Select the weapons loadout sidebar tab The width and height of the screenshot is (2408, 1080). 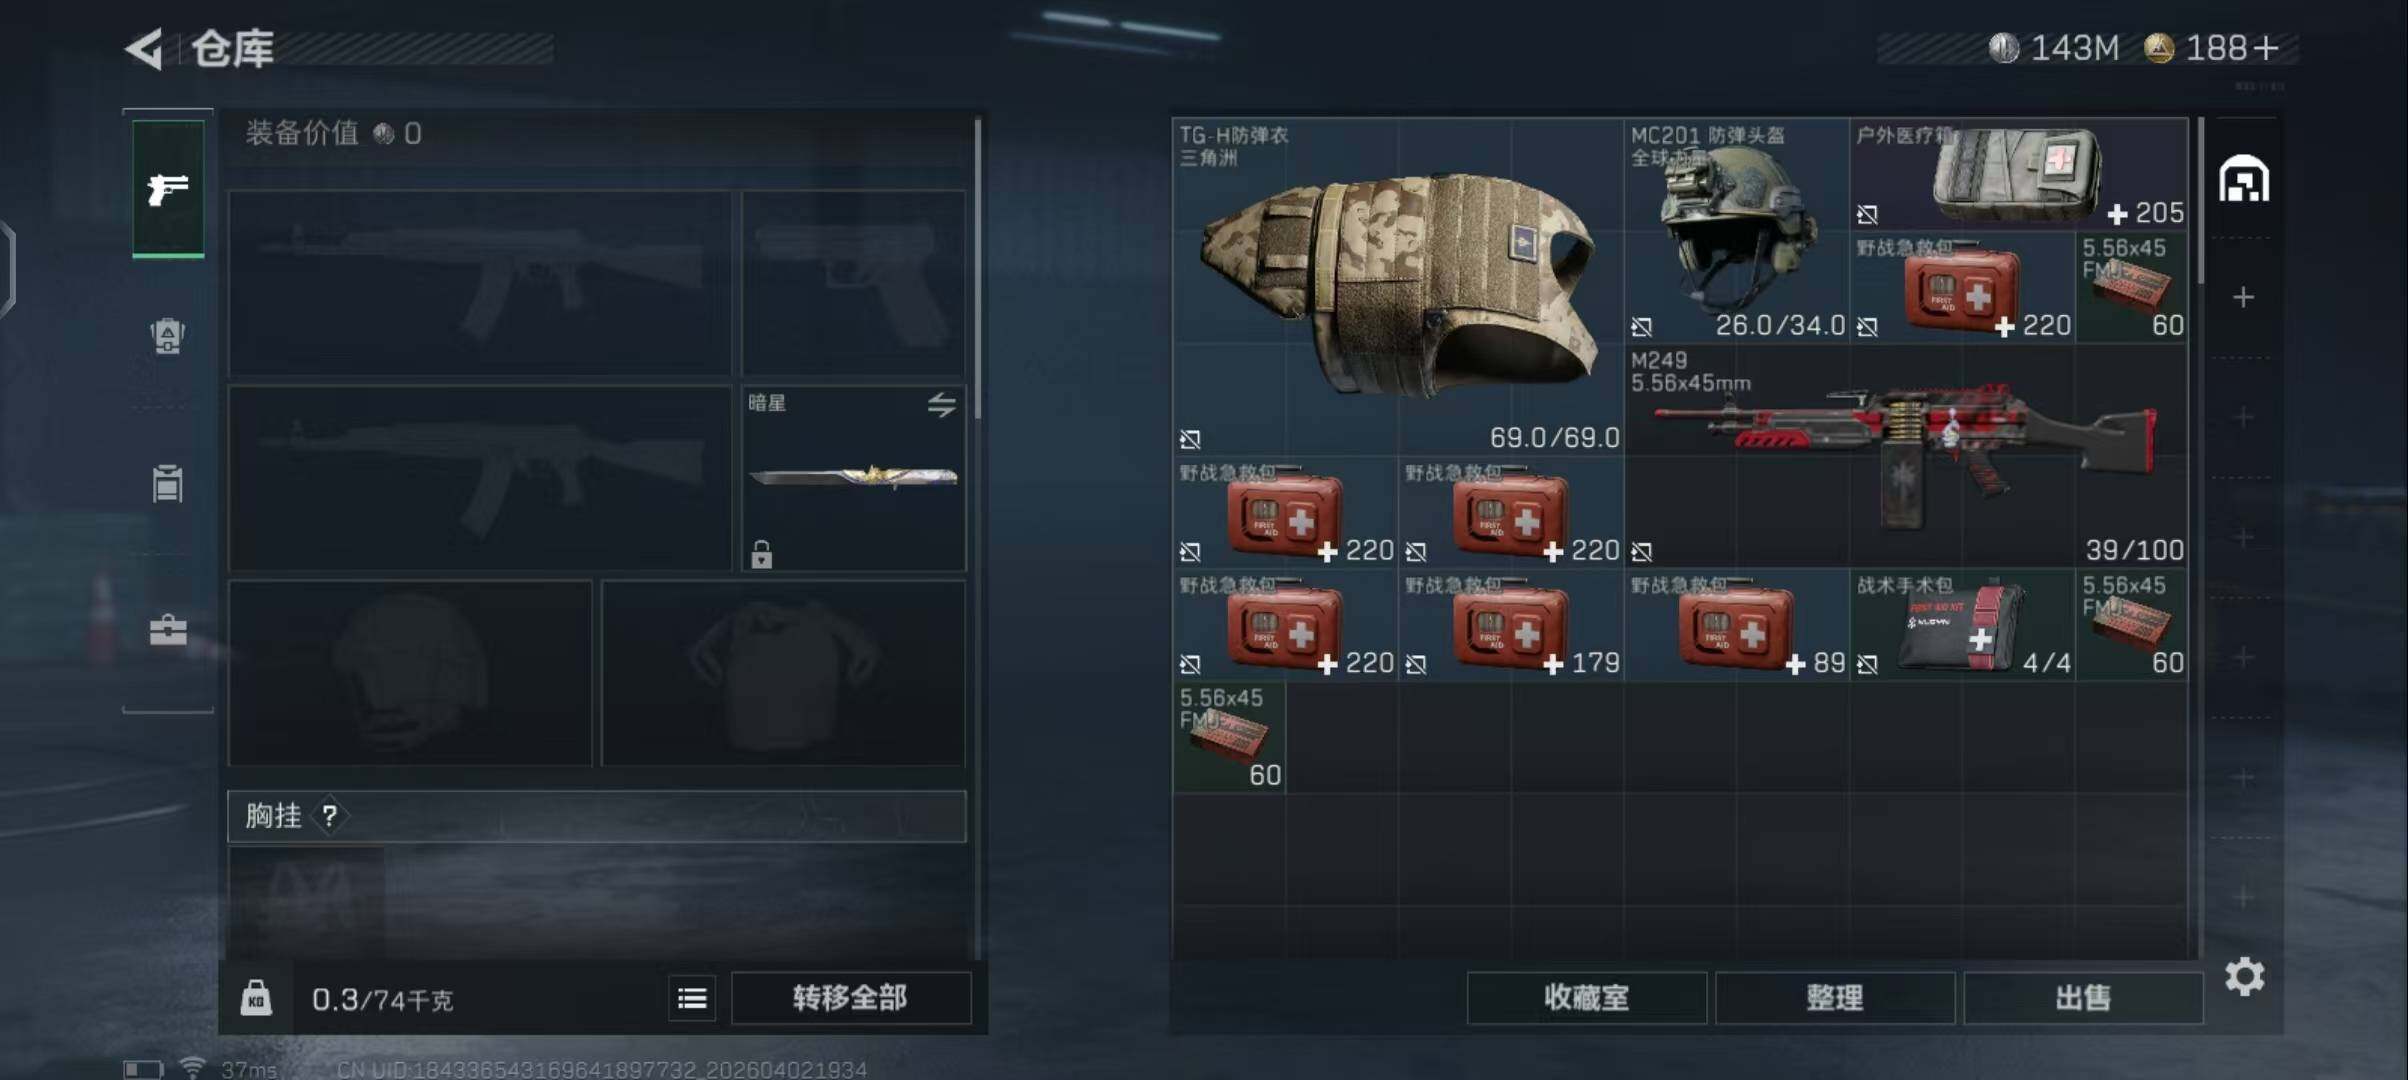coord(168,189)
